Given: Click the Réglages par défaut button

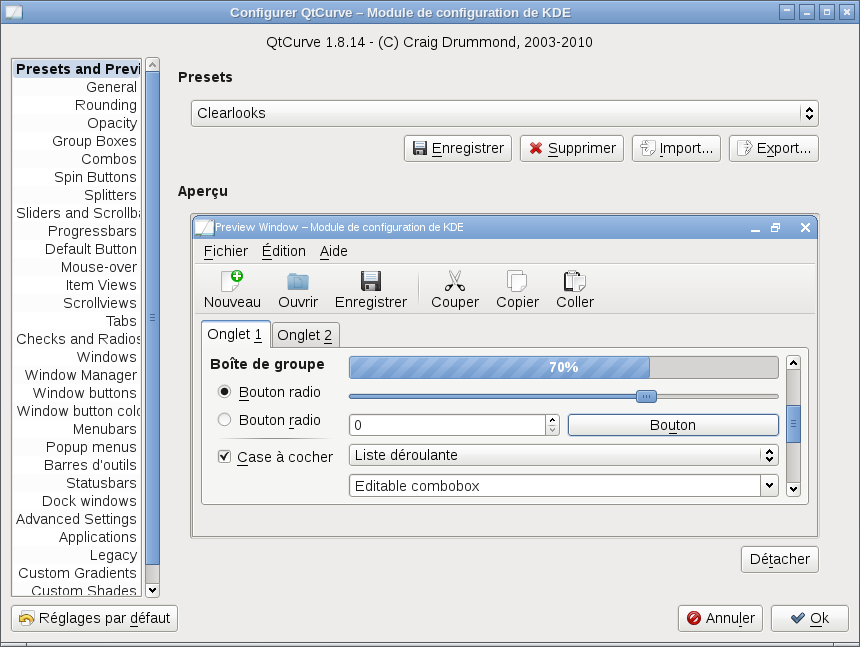Looking at the screenshot, I should pyautogui.click(x=94, y=618).
